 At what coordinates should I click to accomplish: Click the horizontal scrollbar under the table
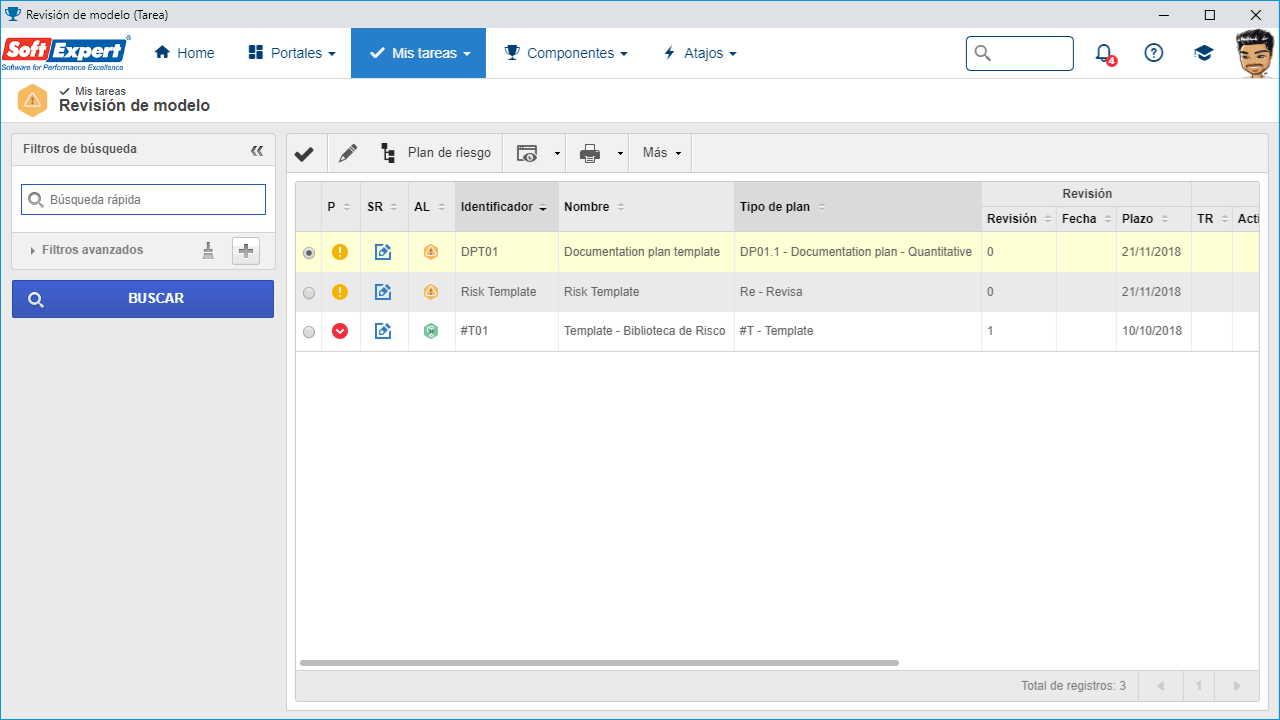pyautogui.click(x=599, y=663)
